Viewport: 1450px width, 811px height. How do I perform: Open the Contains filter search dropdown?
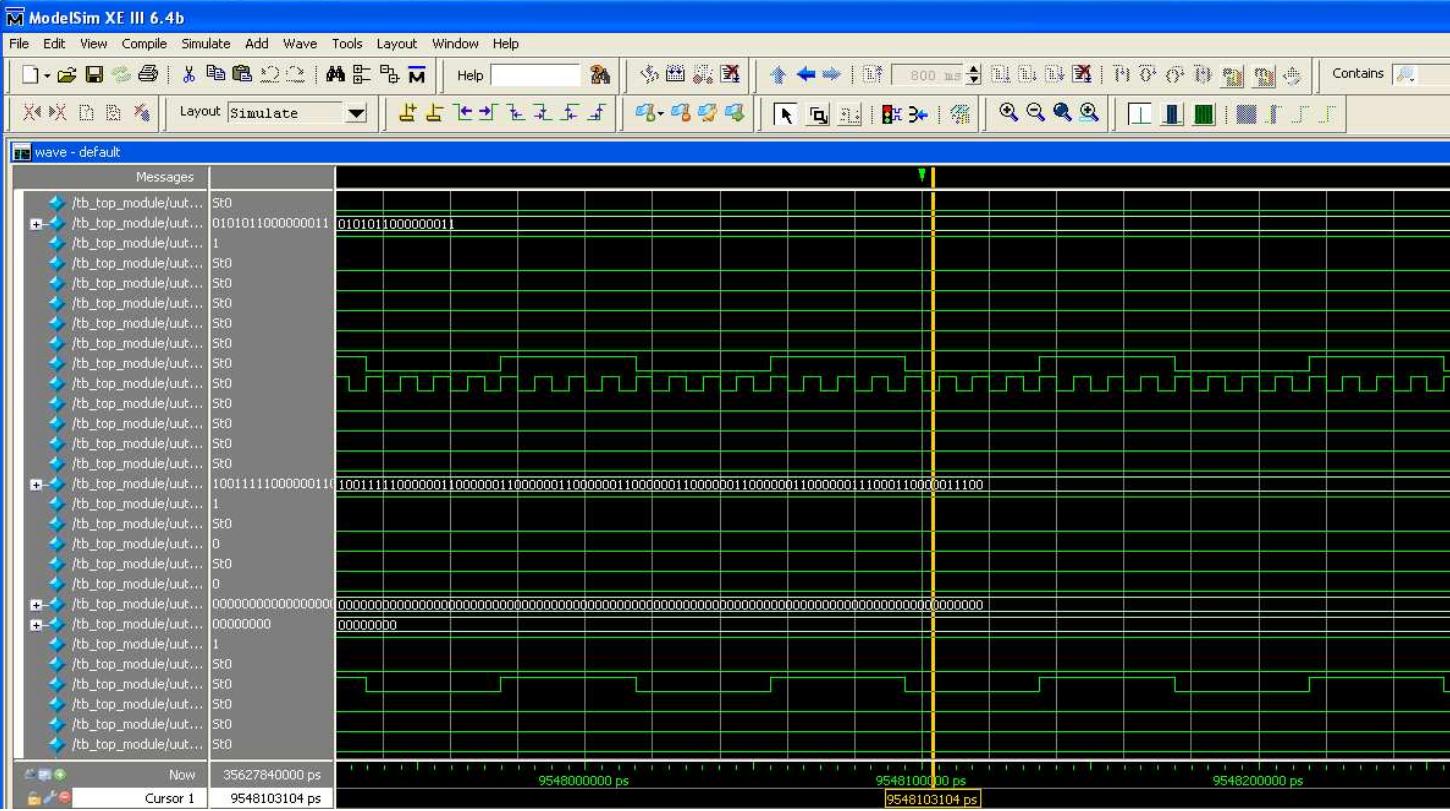tap(1407, 74)
